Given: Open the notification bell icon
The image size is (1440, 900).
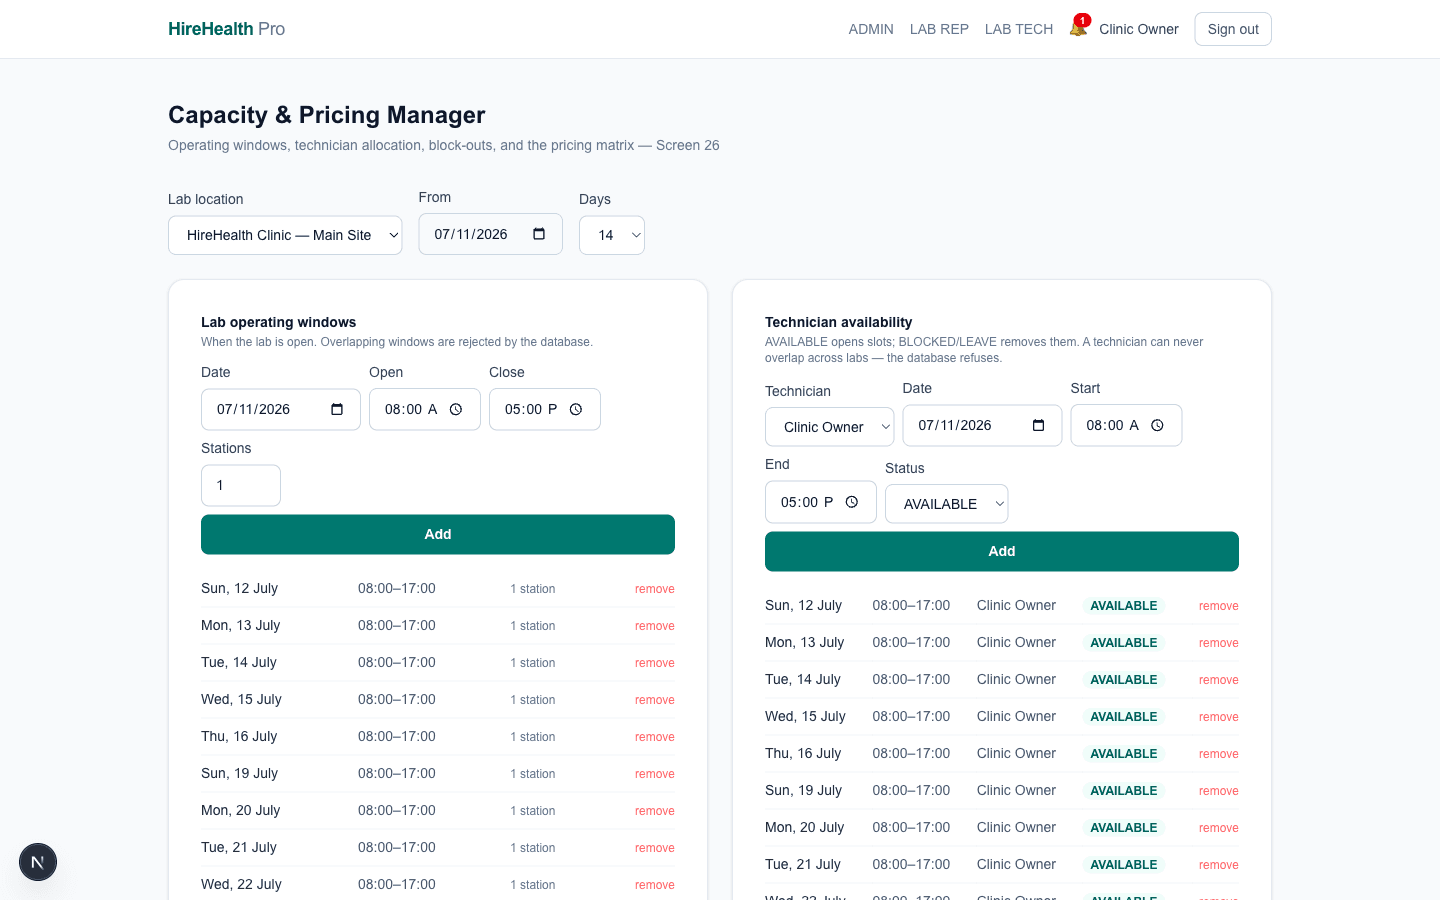Looking at the screenshot, I should coord(1078,28).
